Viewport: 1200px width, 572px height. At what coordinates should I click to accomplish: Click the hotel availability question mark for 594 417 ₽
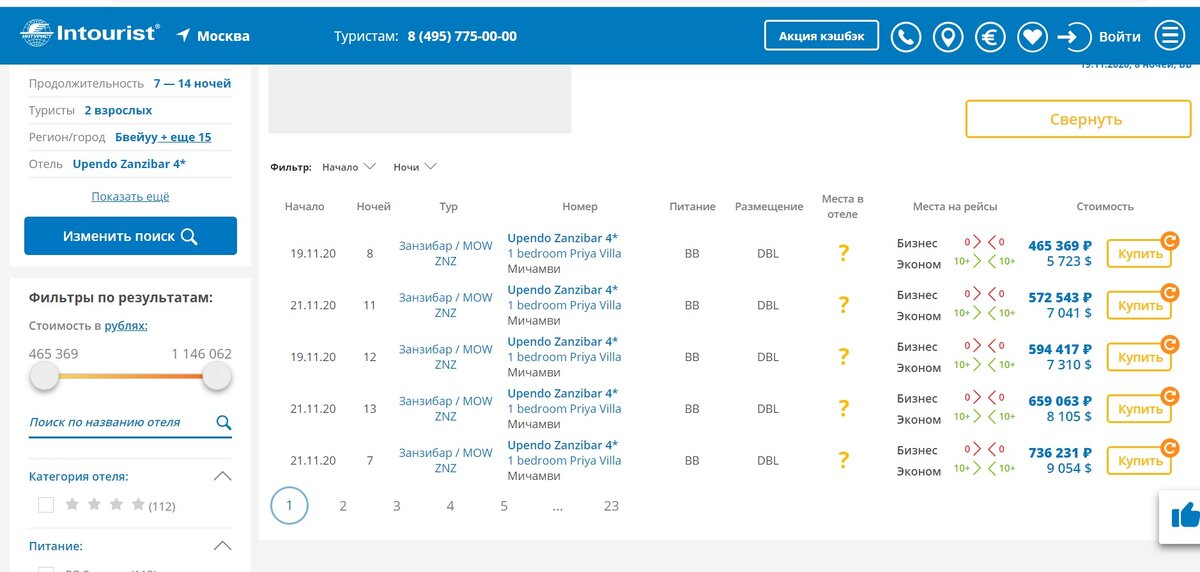tap(843, 357)
